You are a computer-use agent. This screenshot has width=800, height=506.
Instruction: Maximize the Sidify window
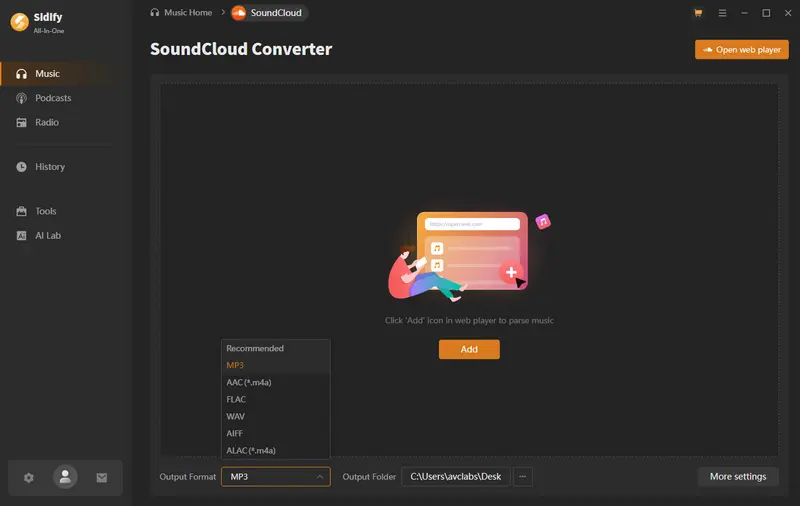point(766,13)
